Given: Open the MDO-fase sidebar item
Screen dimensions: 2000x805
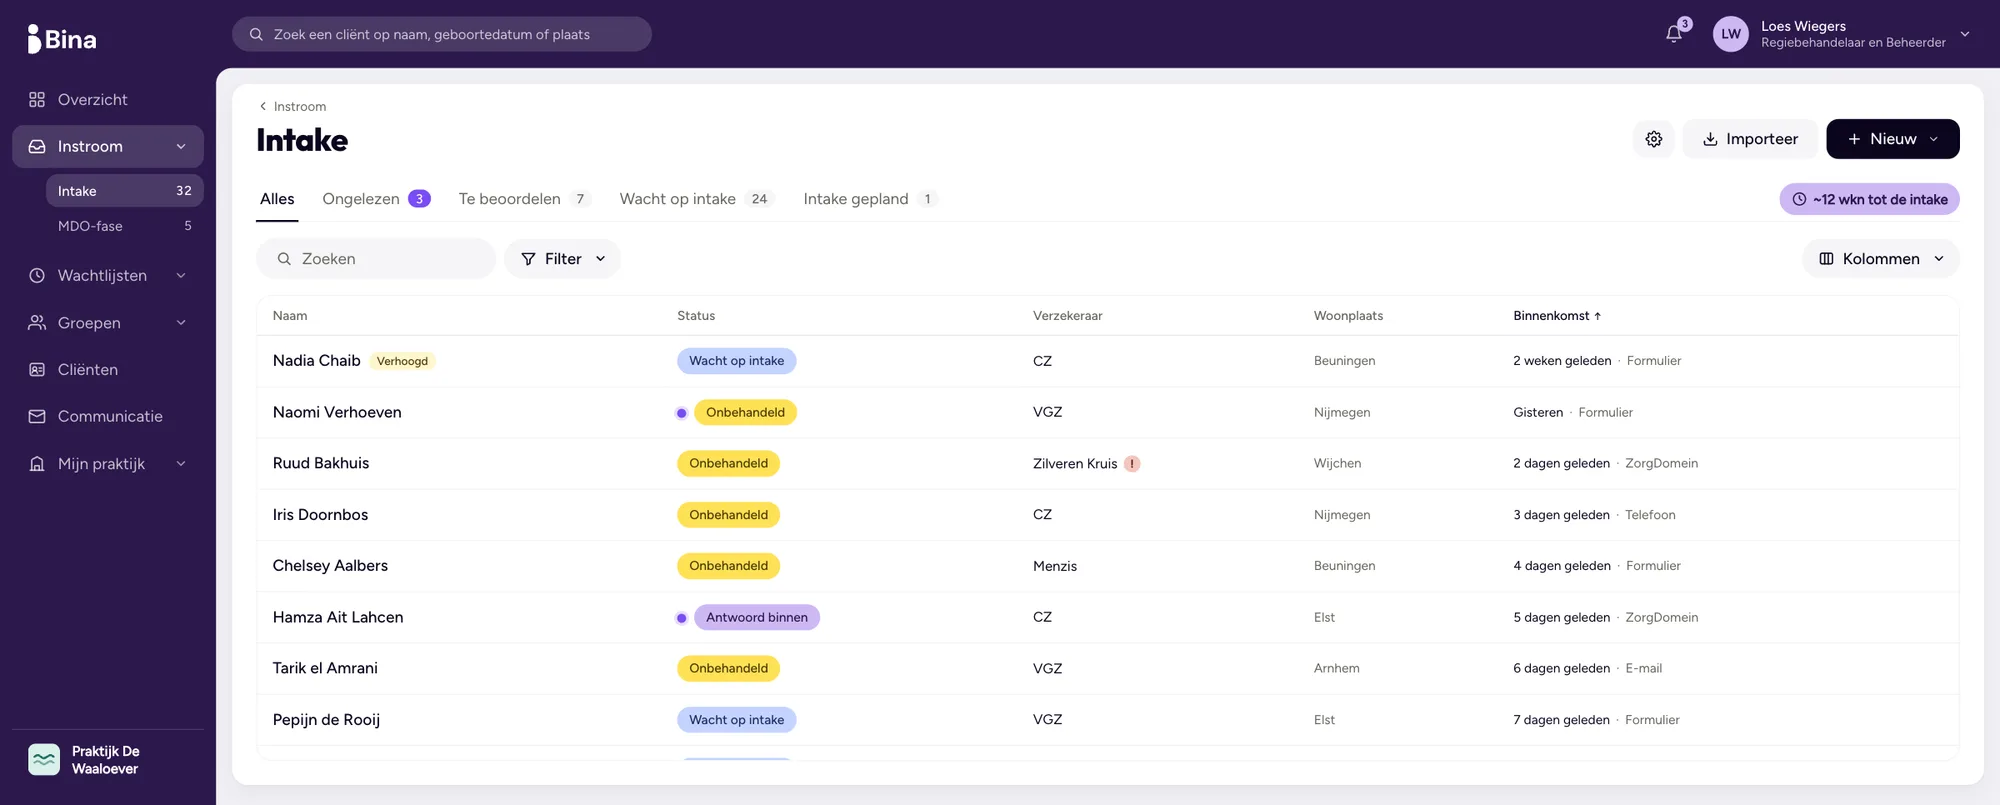Looking at the screenshot, I should click(x=124, y=226).
